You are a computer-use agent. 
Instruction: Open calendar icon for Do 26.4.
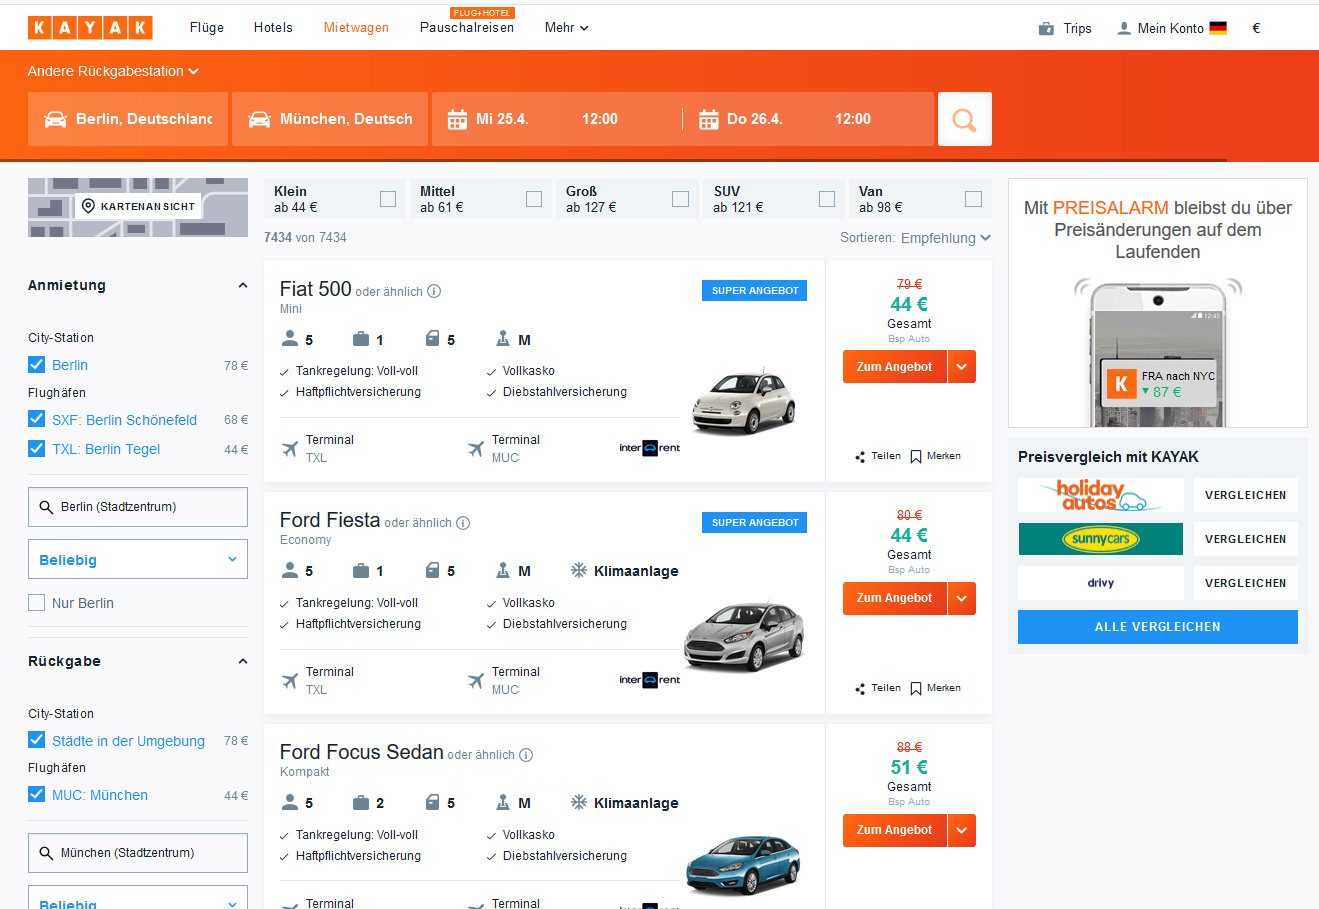click(708, 119)
